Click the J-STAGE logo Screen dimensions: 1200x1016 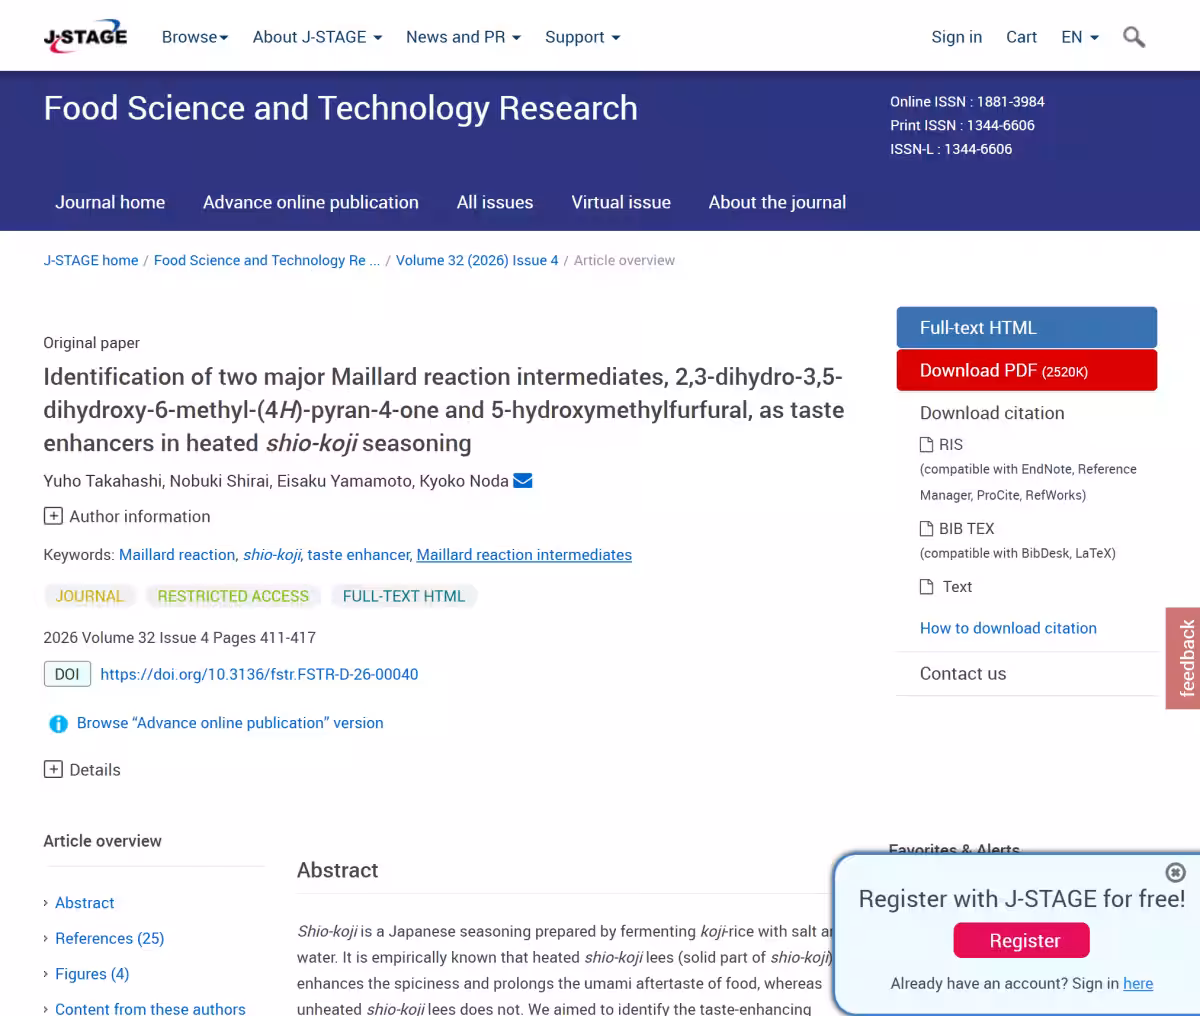click(85, 37)
